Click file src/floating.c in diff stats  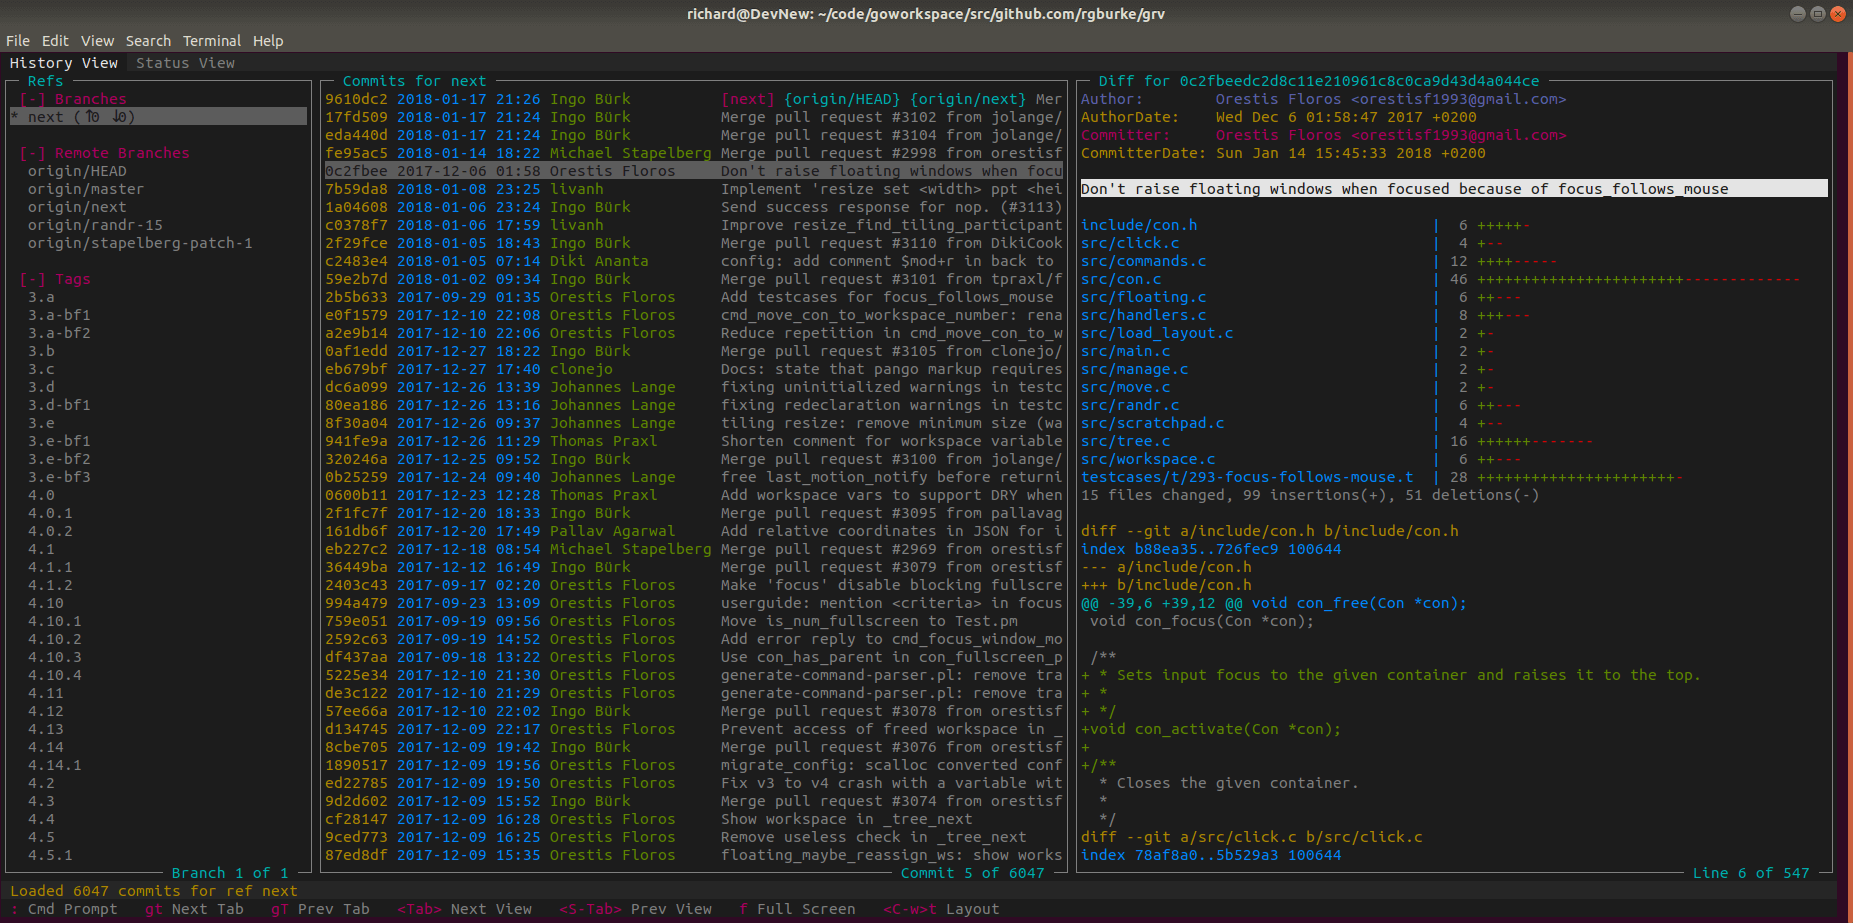click(x=1144, y=297)
